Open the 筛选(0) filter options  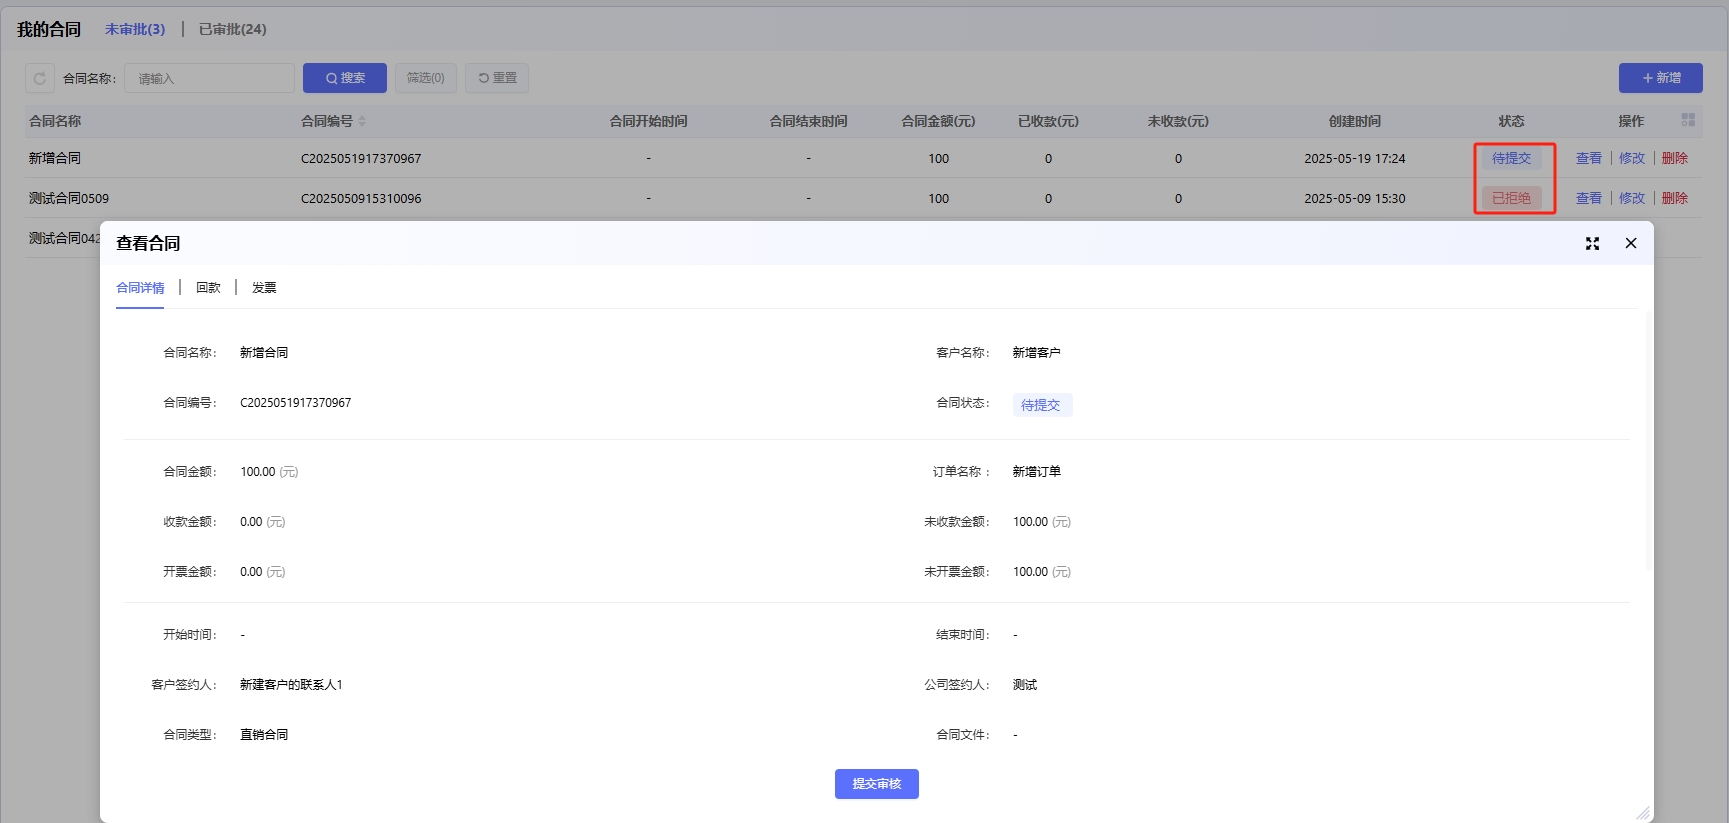[425, 78]
